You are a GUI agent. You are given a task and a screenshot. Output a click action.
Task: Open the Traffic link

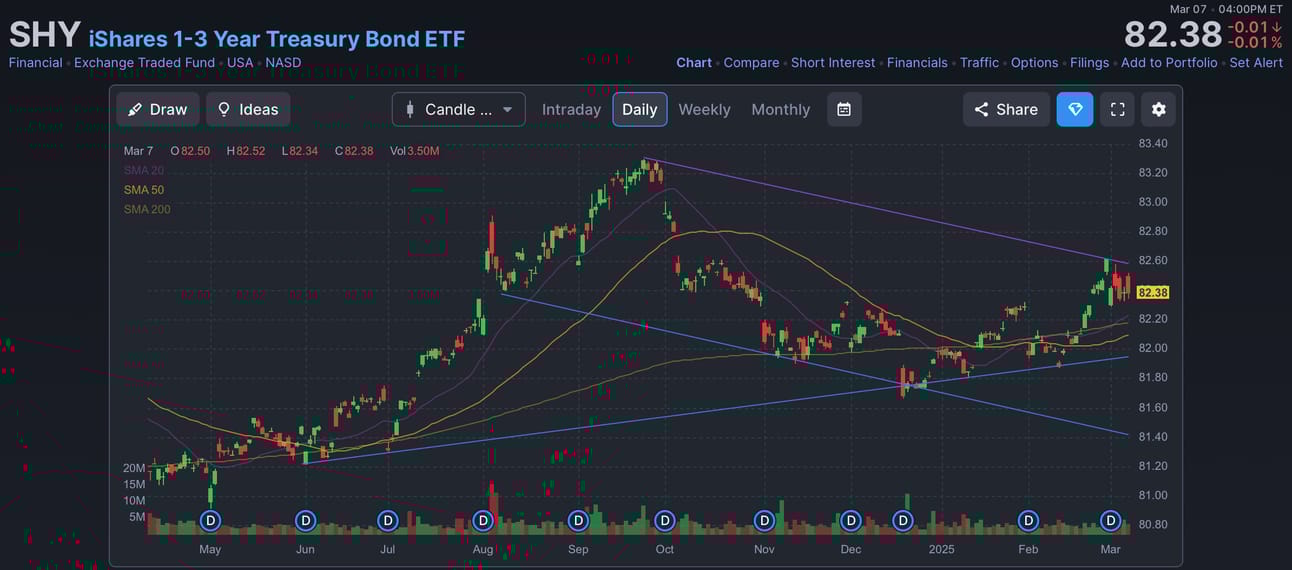(x=979, y=62)
